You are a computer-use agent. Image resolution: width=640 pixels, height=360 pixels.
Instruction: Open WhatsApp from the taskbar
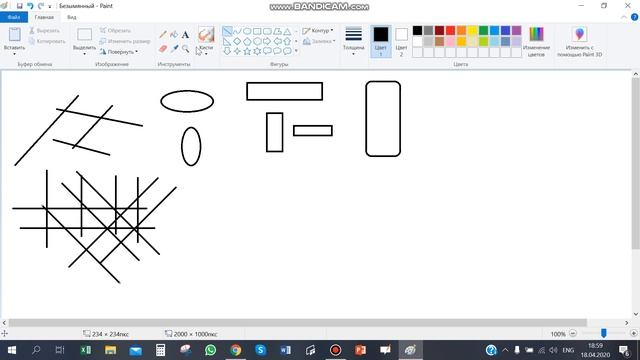tap(211, 350)
